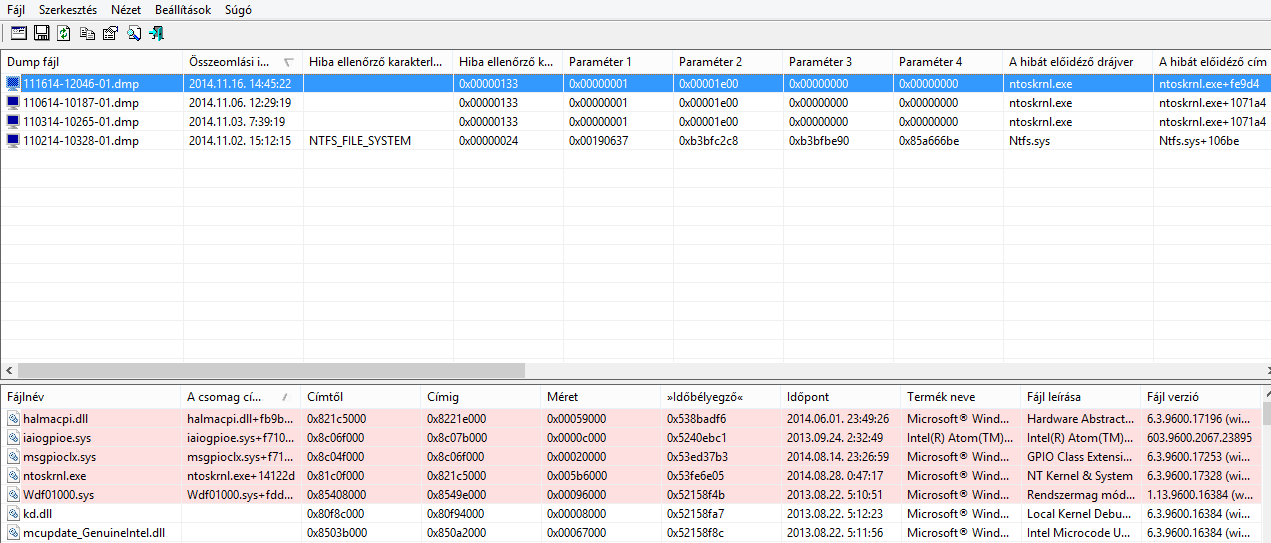Screen dimensions: 1271x543
Task: Open the Súgó menu
Action: [238, 10]
